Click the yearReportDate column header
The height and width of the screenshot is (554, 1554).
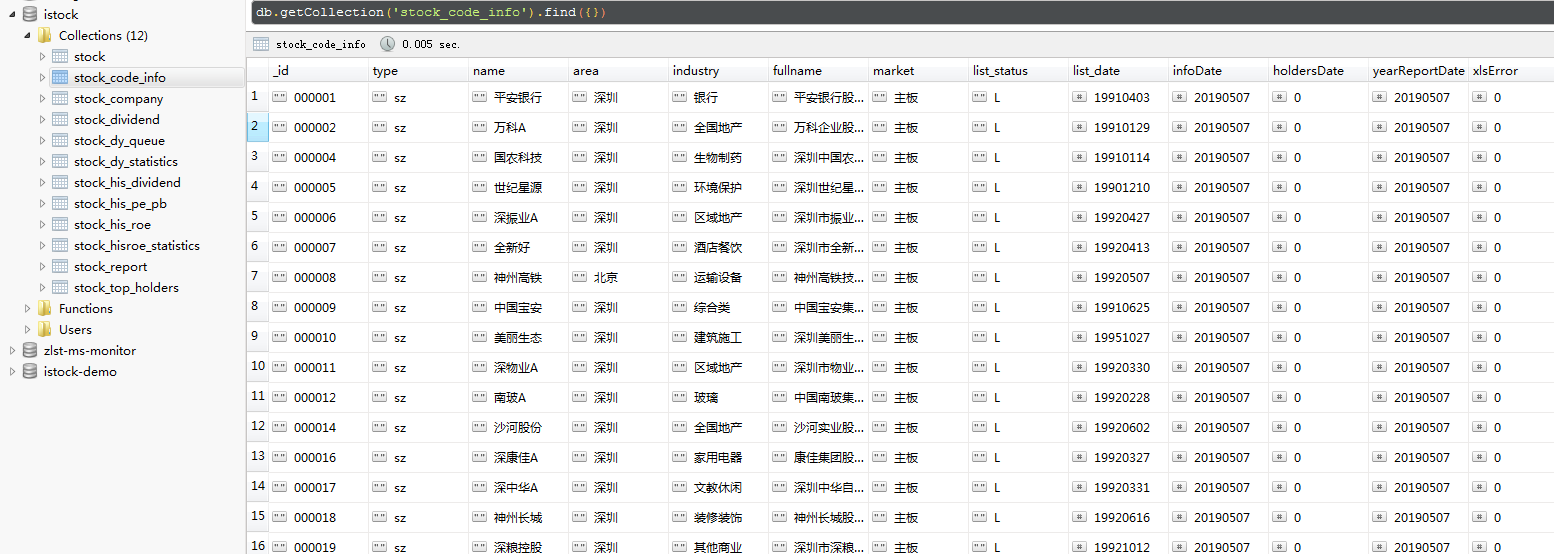[x=1419, y=71]
